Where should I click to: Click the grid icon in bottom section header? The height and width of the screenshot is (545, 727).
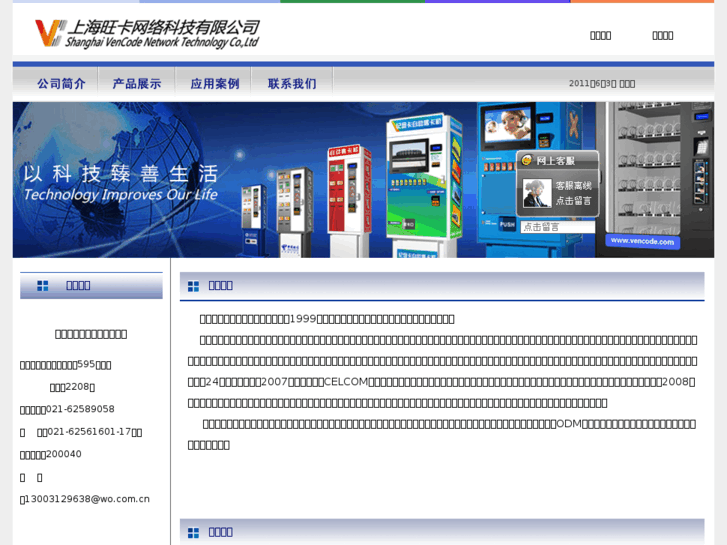(x=193, y=533)
